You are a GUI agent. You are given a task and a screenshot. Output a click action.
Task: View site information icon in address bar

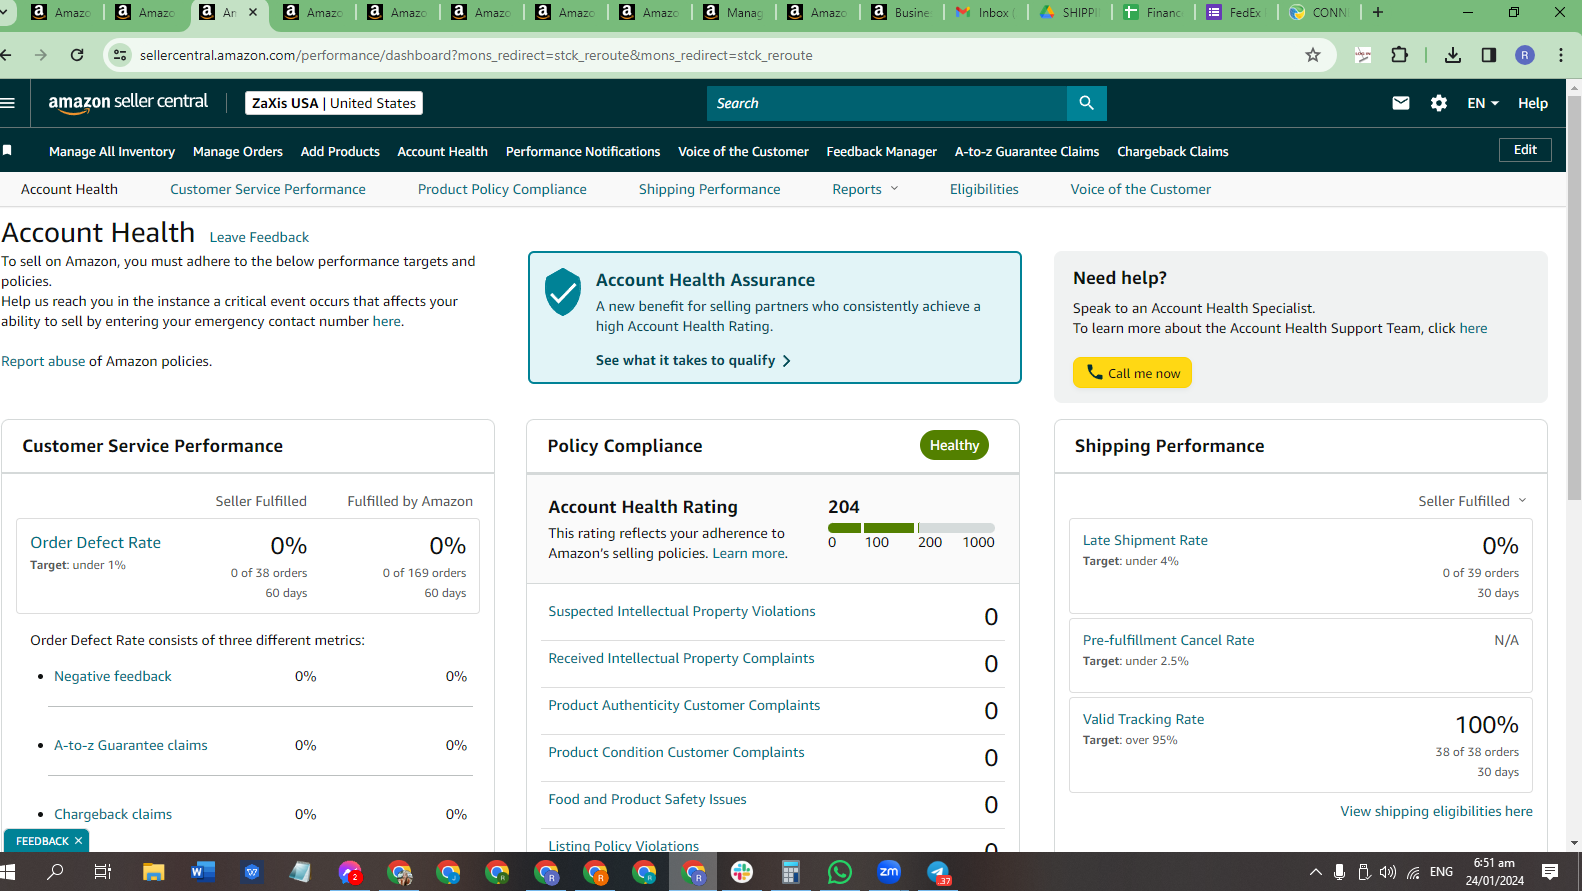click(x=120, y=55)
